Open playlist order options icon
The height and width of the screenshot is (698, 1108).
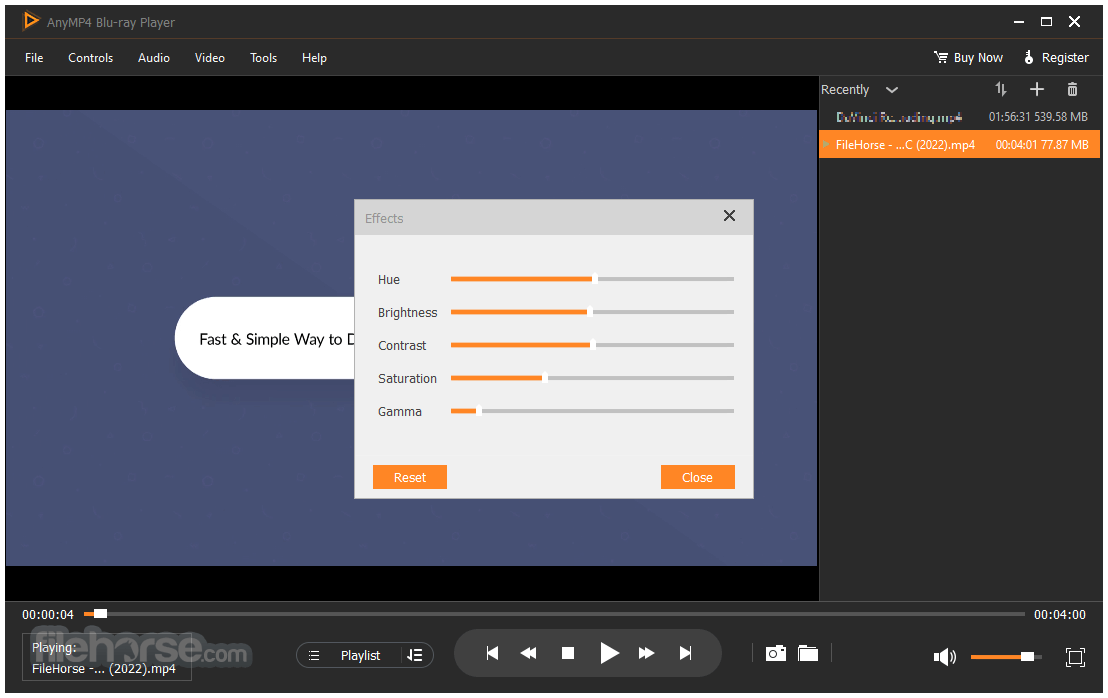pos(416,656)
